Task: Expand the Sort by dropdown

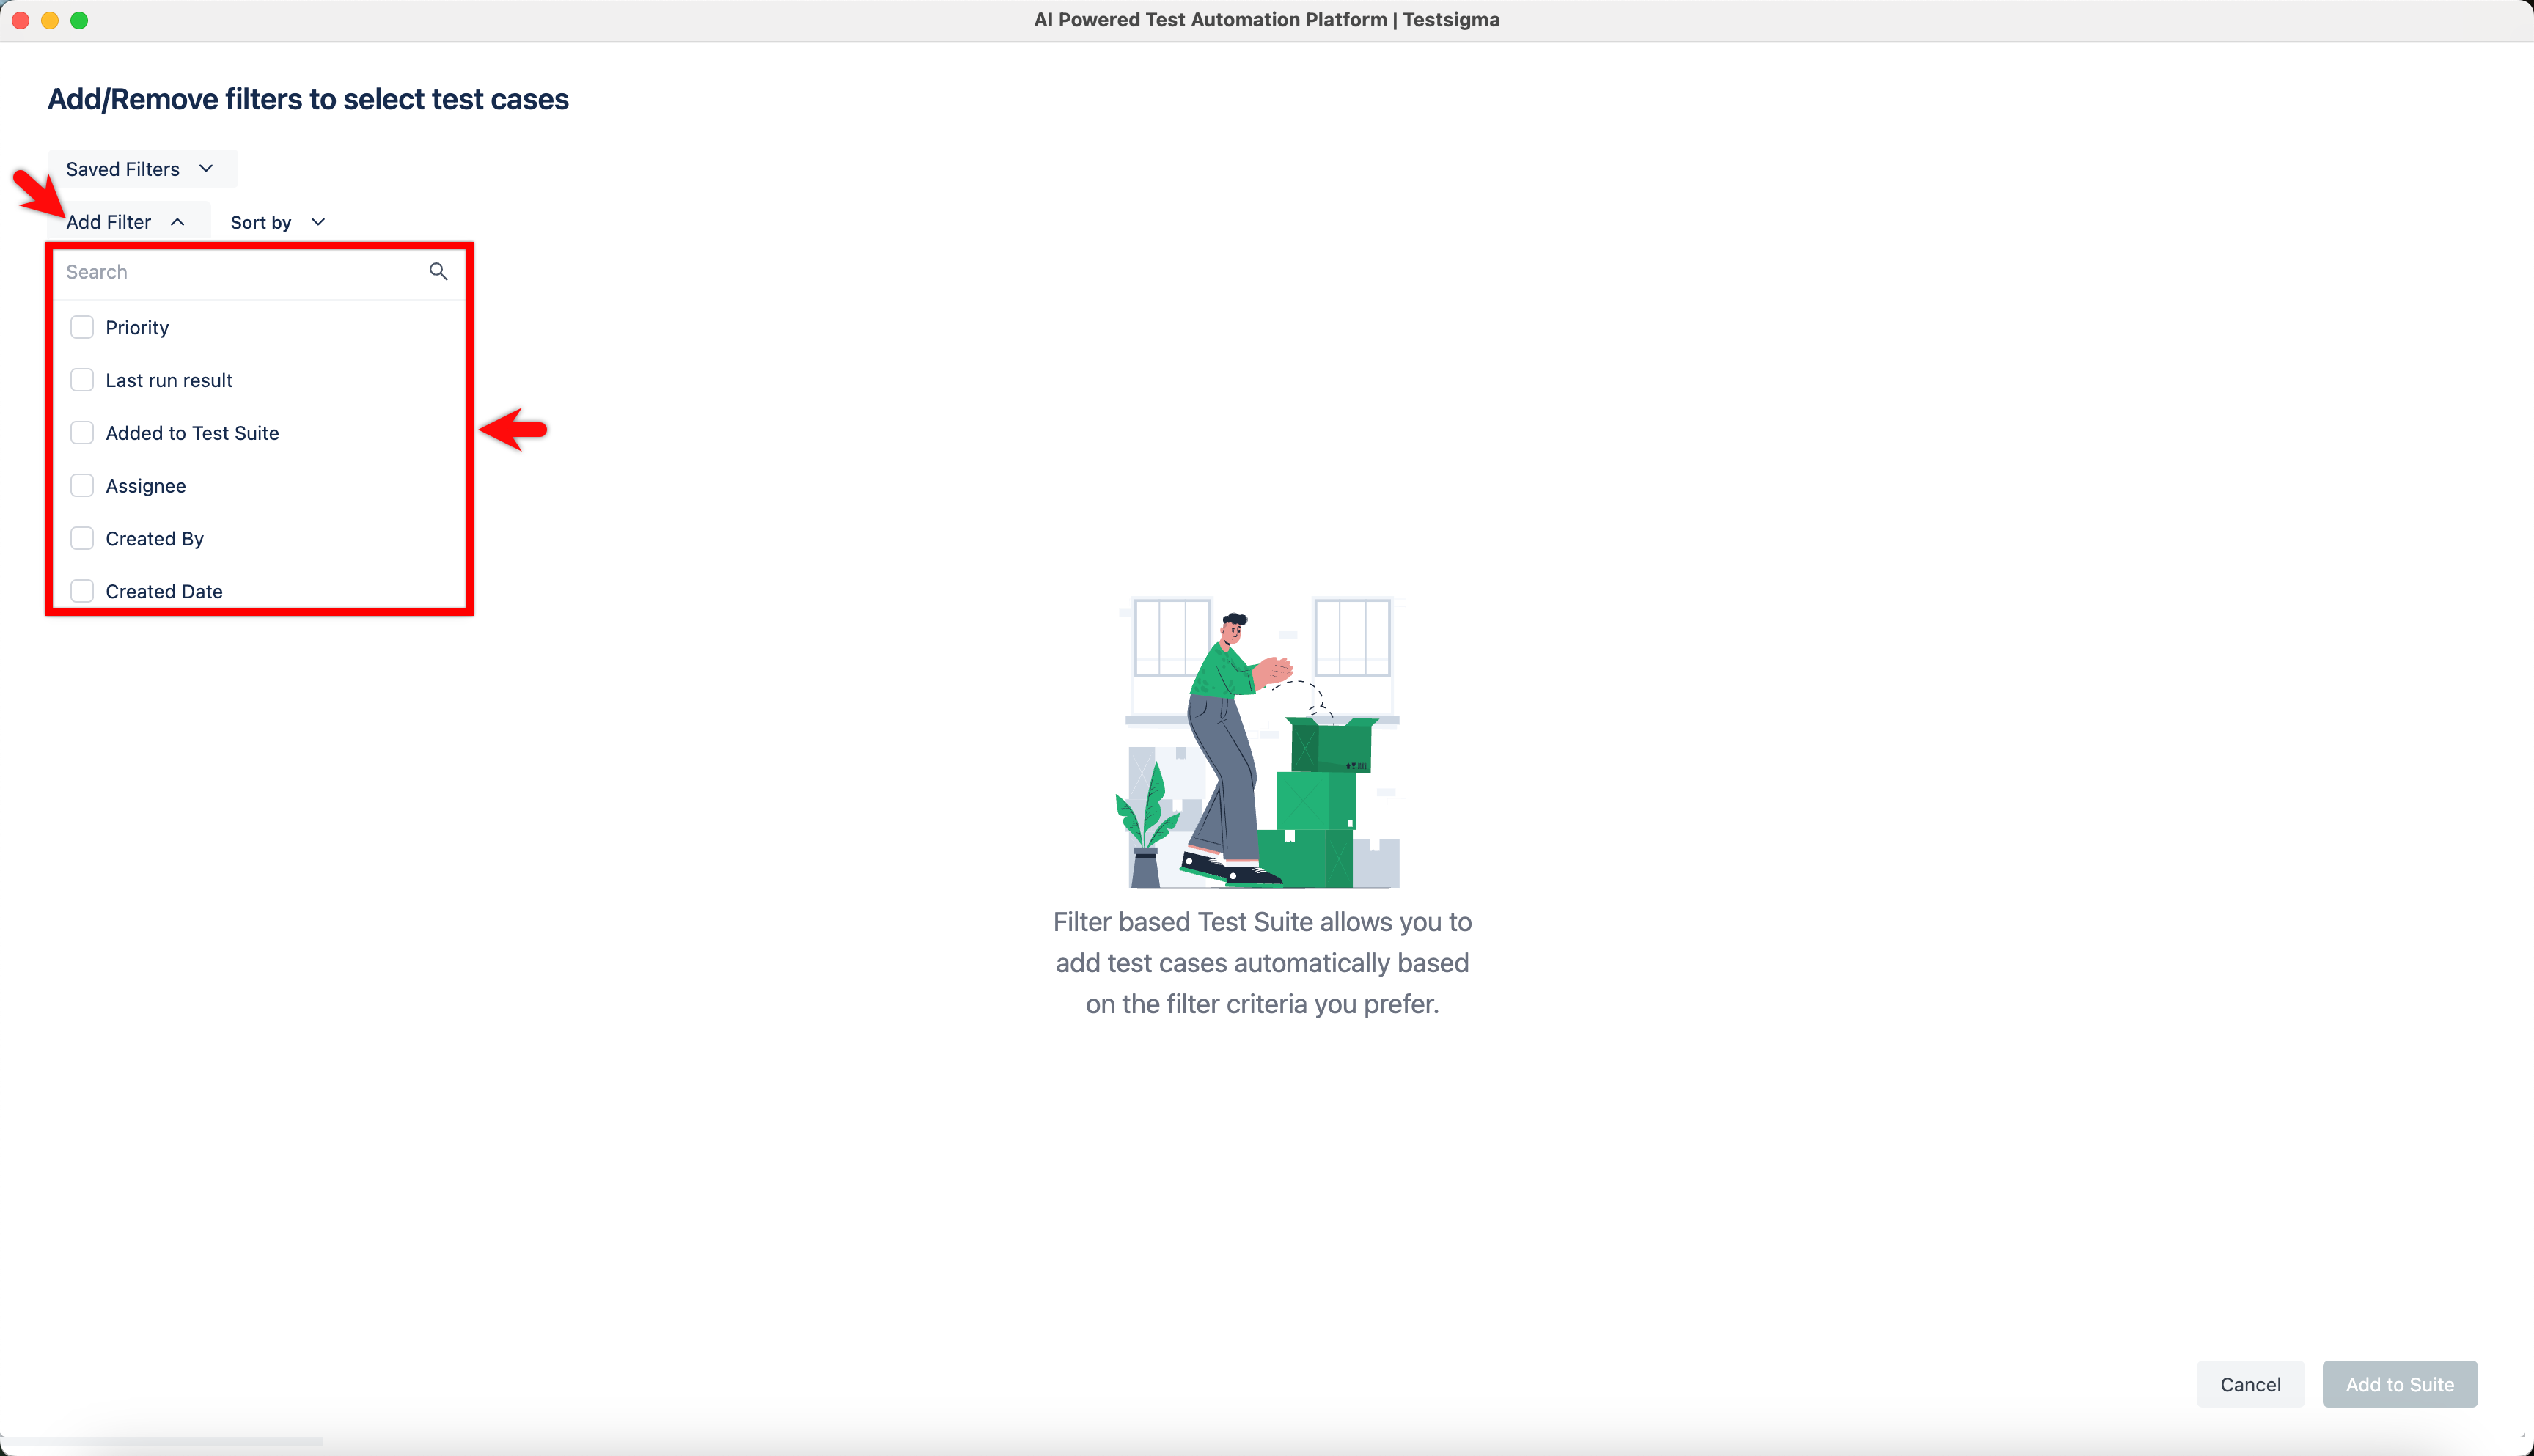Action: coord(276,222)
